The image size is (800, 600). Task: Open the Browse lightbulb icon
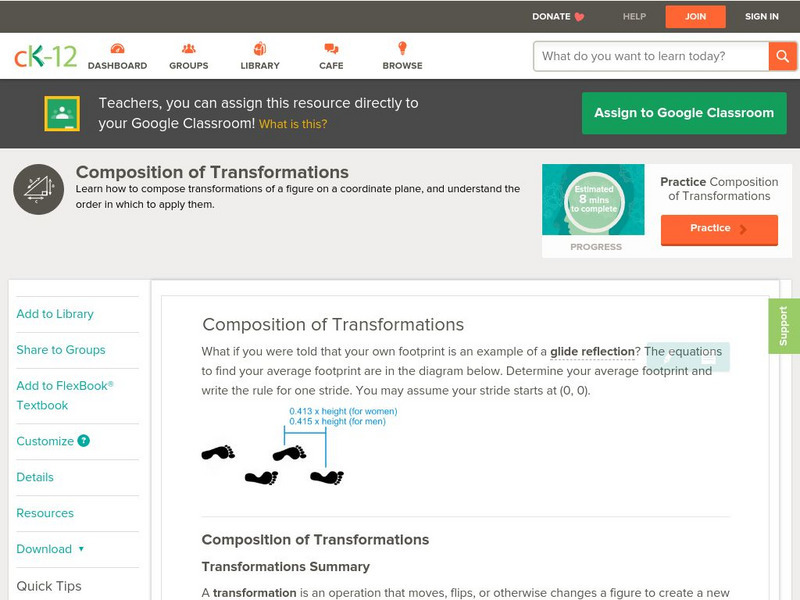(401, 47)
